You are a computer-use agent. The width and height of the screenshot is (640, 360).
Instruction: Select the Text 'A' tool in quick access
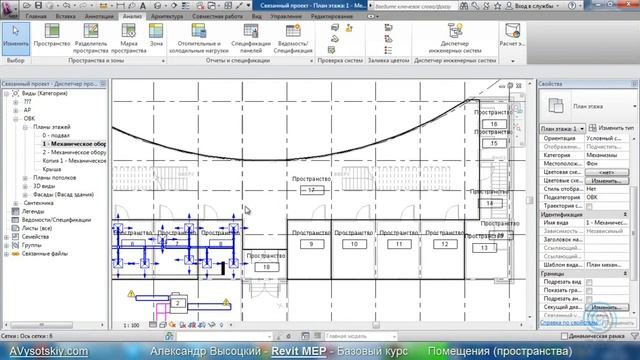(143, 6)
